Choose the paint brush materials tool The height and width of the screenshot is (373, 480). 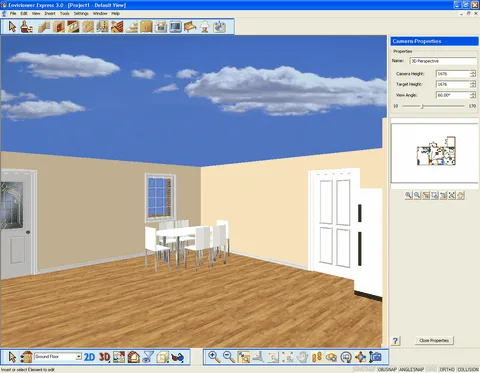click(26, 27)
